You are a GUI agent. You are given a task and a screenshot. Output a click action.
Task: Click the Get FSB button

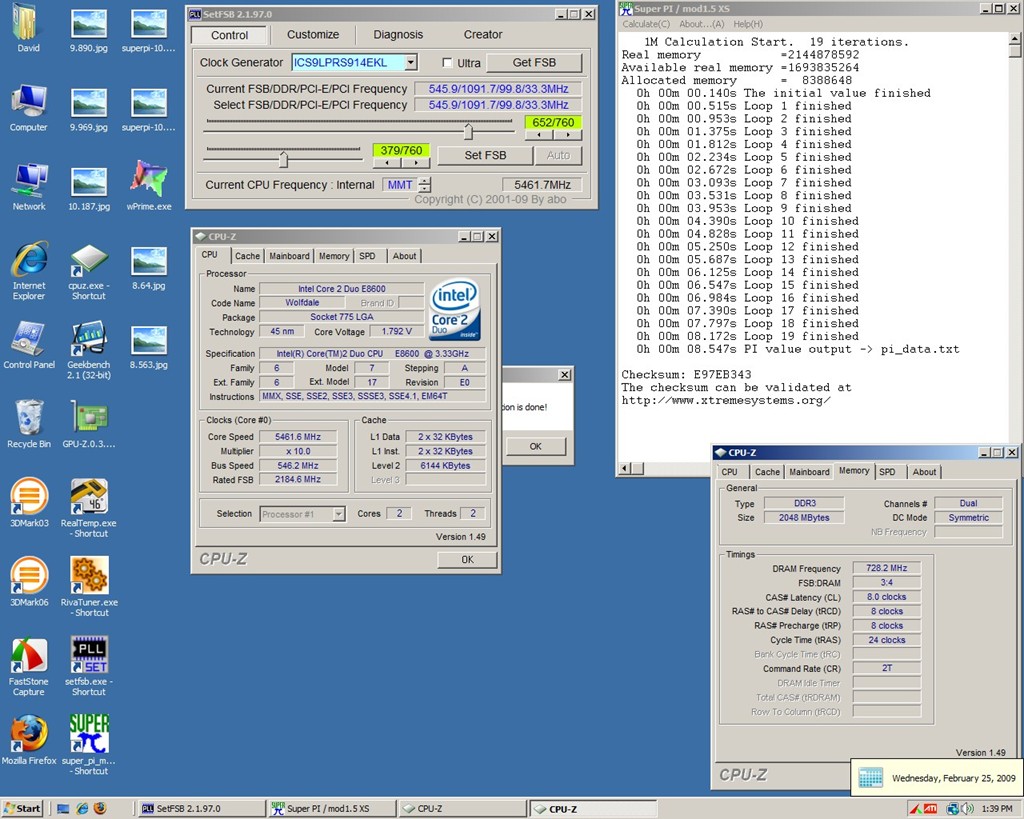534,63
